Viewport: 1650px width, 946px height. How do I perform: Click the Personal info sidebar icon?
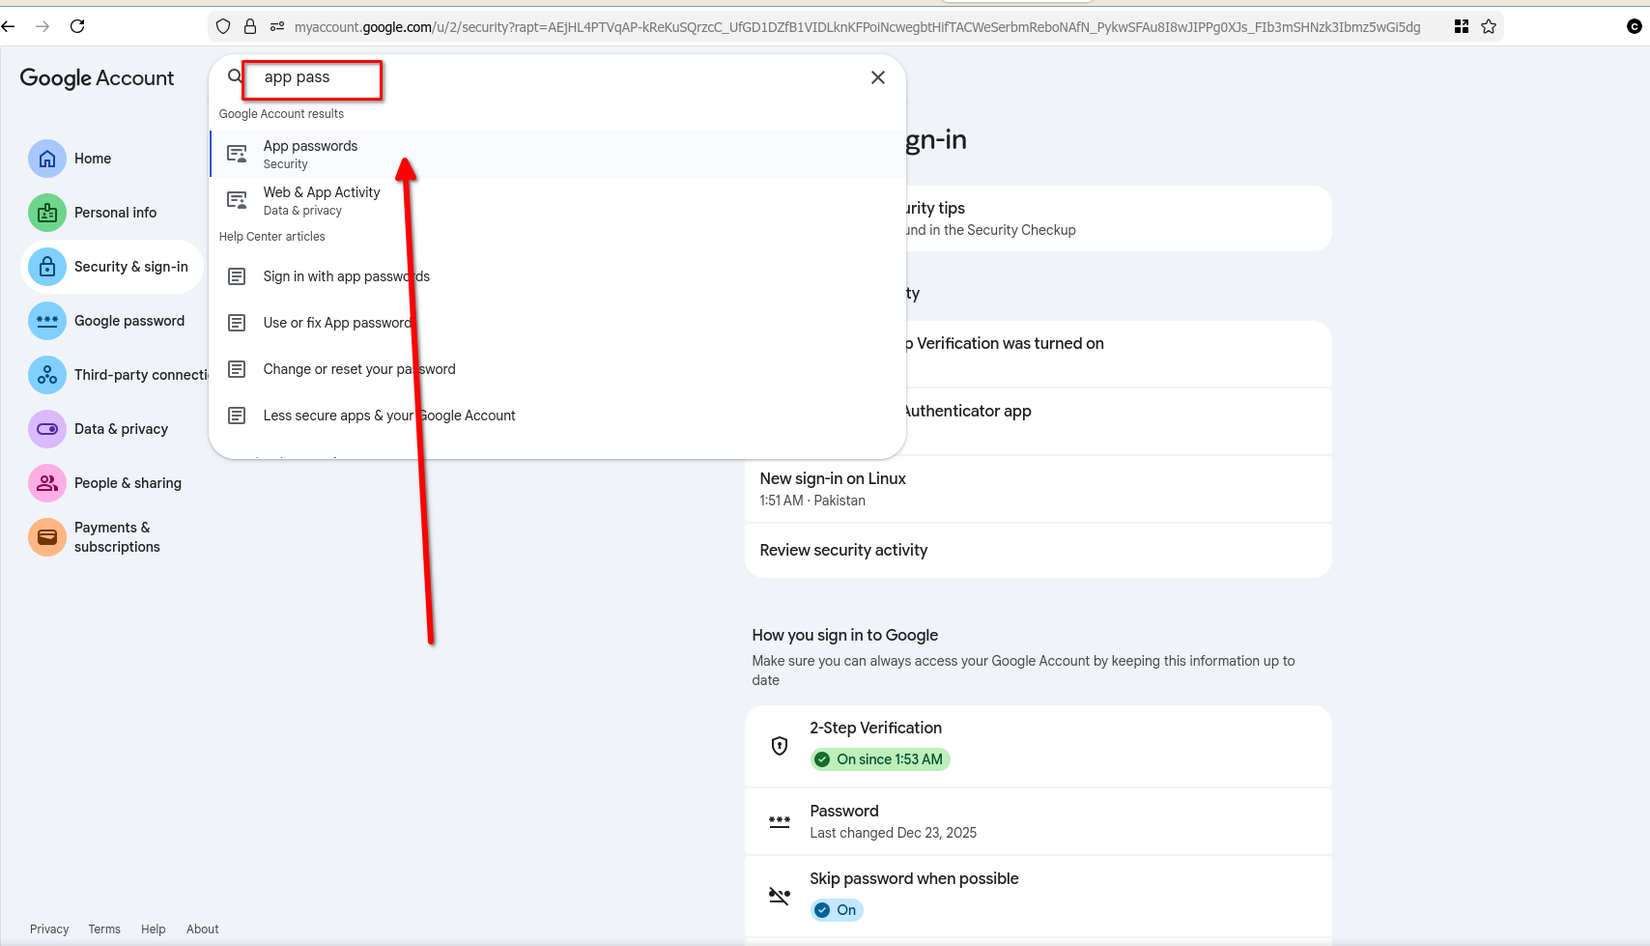point(47,212)
